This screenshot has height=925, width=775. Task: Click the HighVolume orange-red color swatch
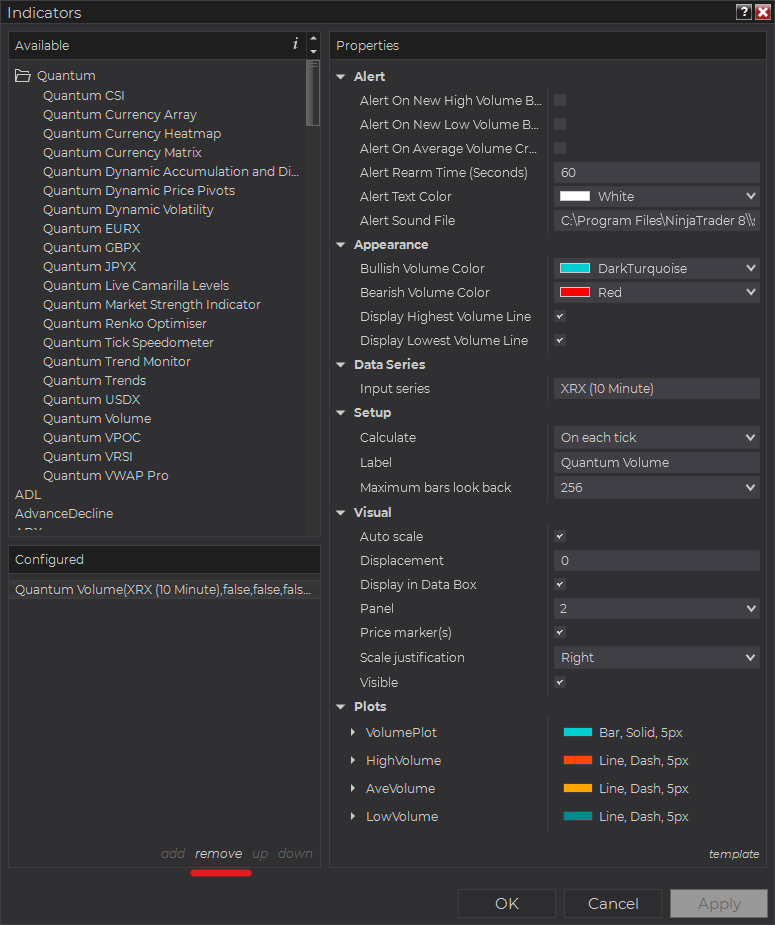(577, 760)
